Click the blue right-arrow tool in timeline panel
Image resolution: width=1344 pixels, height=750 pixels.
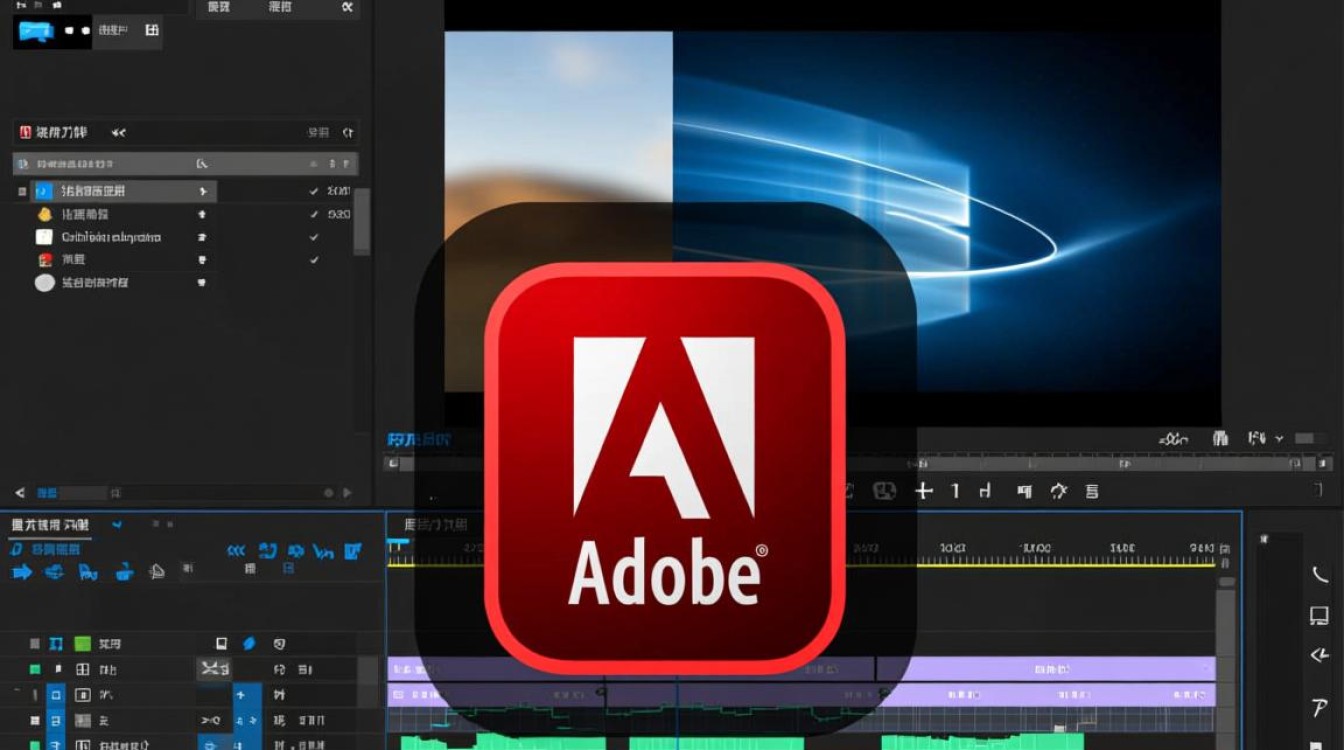tap(21, 572)
